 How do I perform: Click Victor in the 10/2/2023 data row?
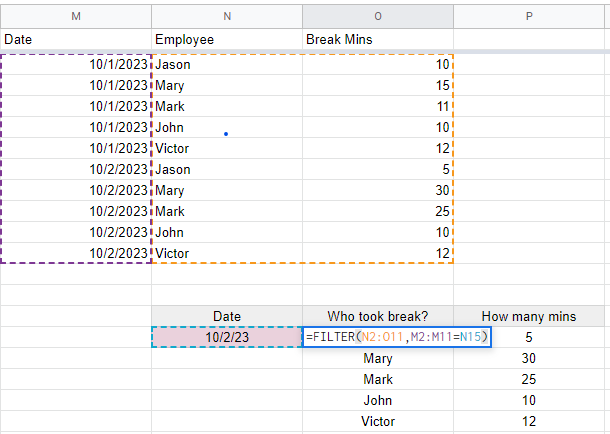click(x=227, y=253)
